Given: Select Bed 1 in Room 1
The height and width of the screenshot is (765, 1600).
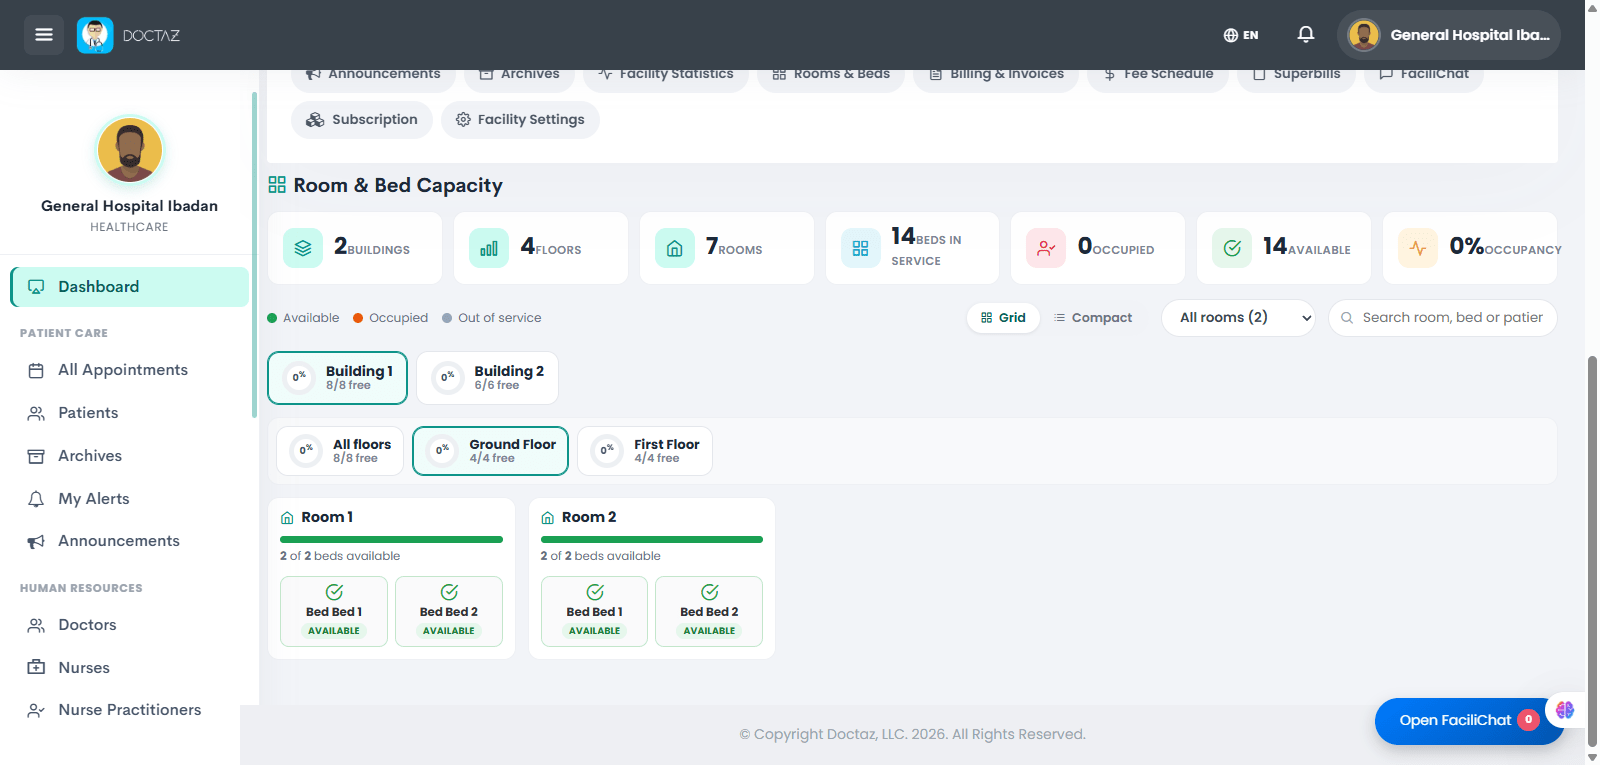Looking at the screenshot, I should pyautogui.click(x=334, y=612).
